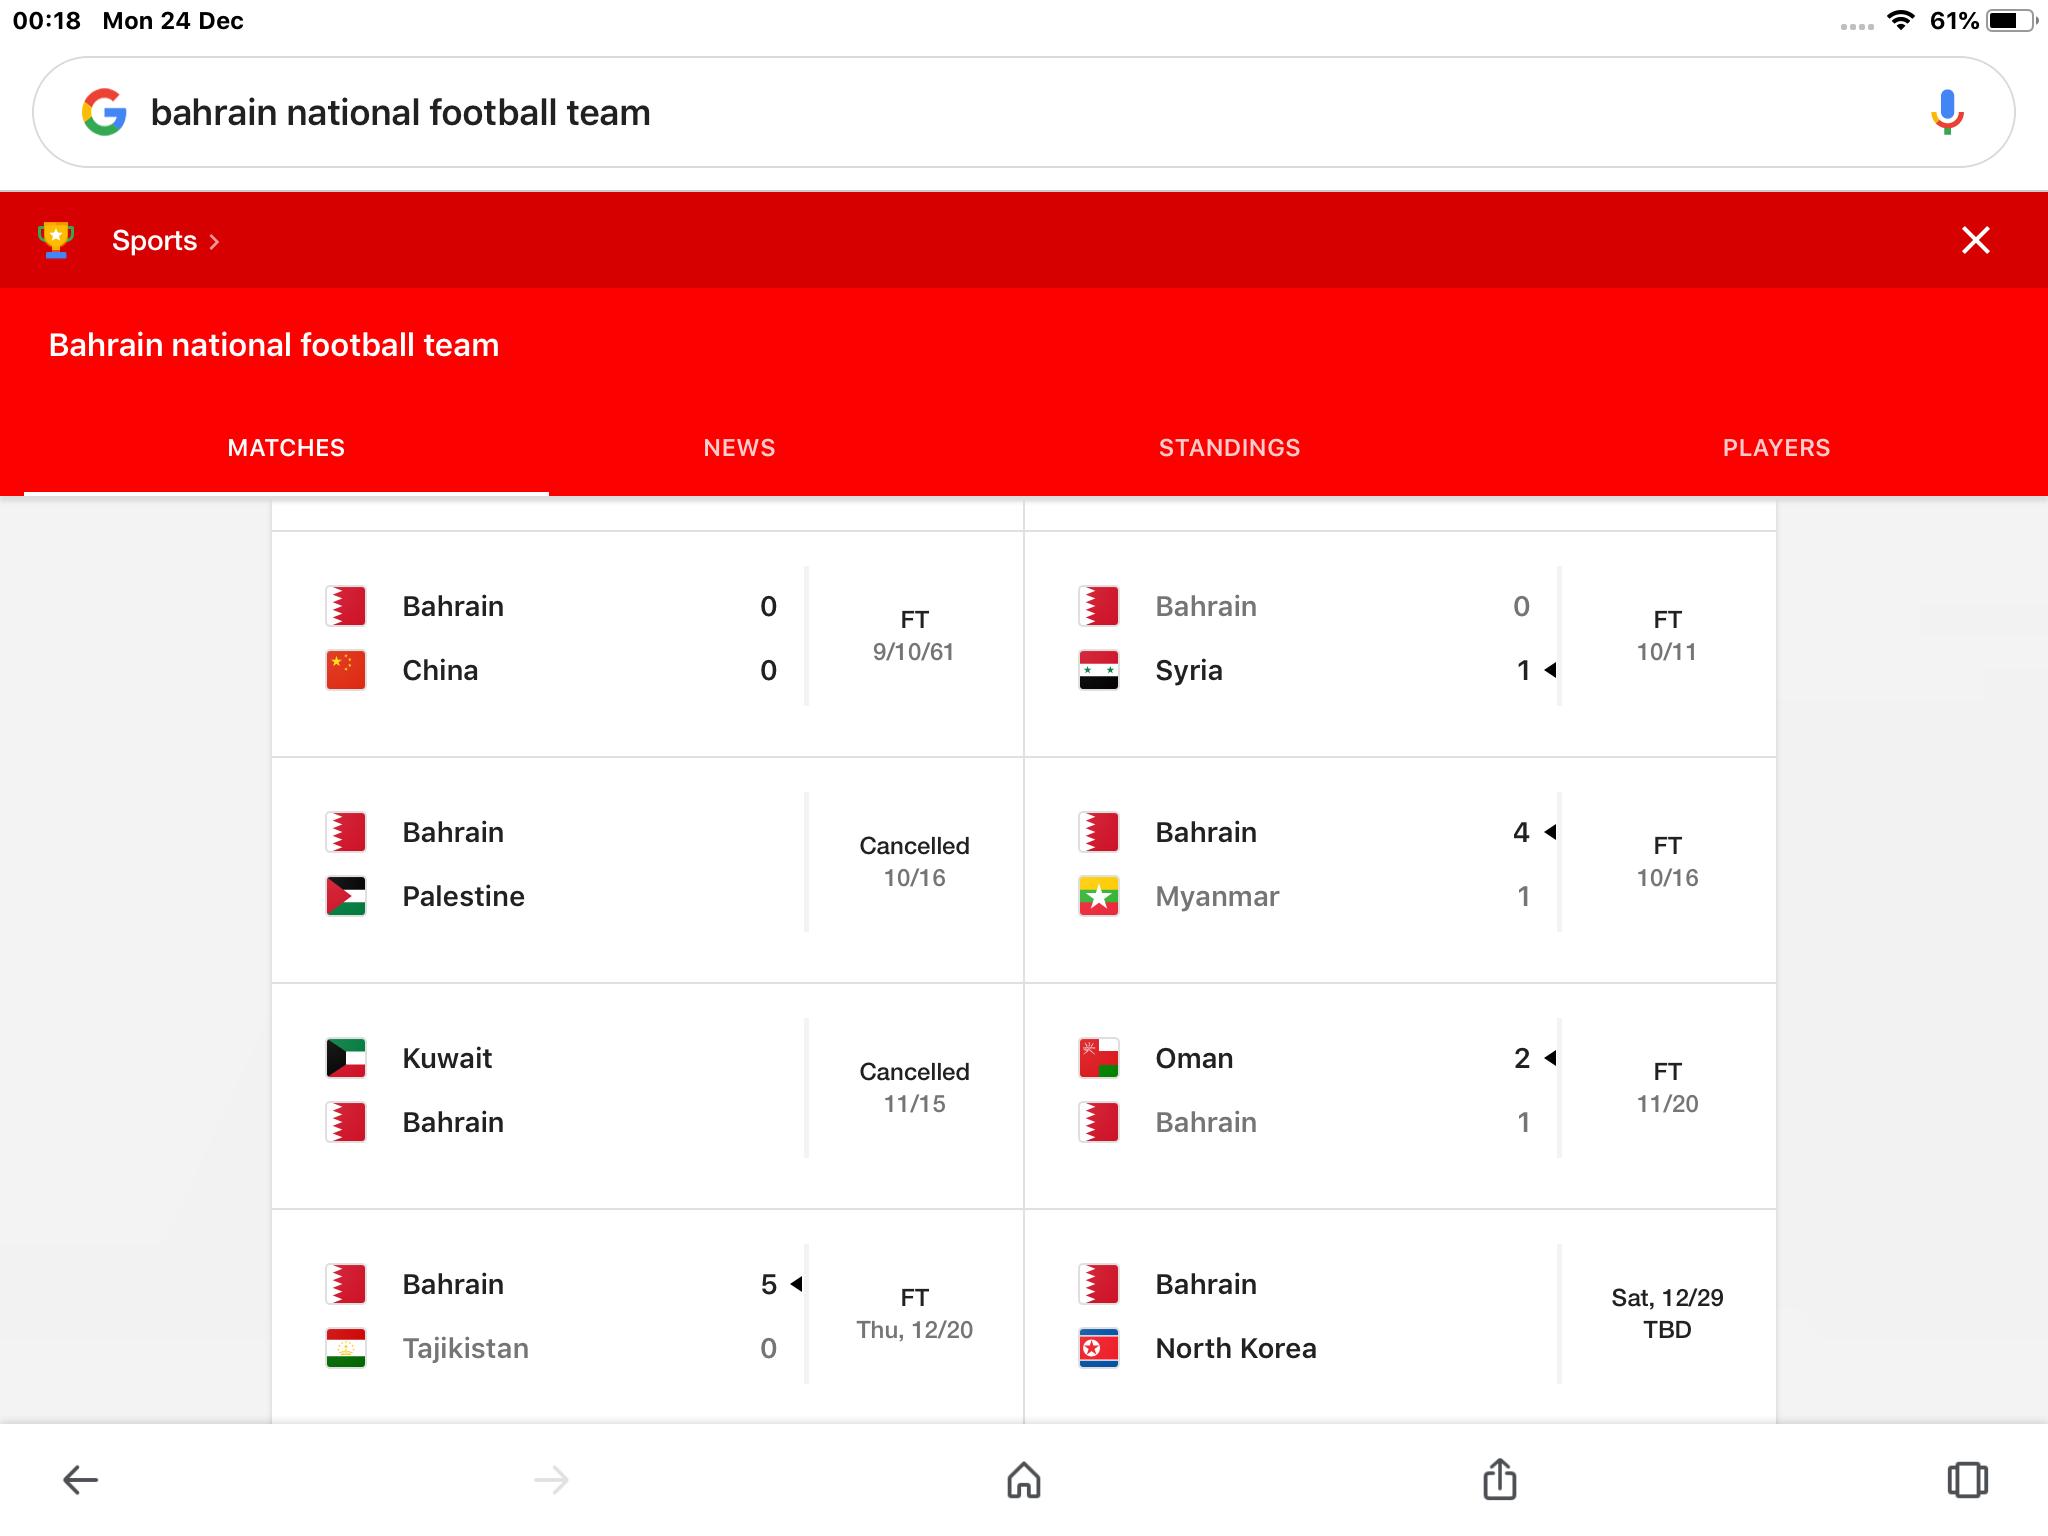This screenshot has width=2048, height=1536.
Task: Tap the Palestine flag thumbnail
Action: 346,896
